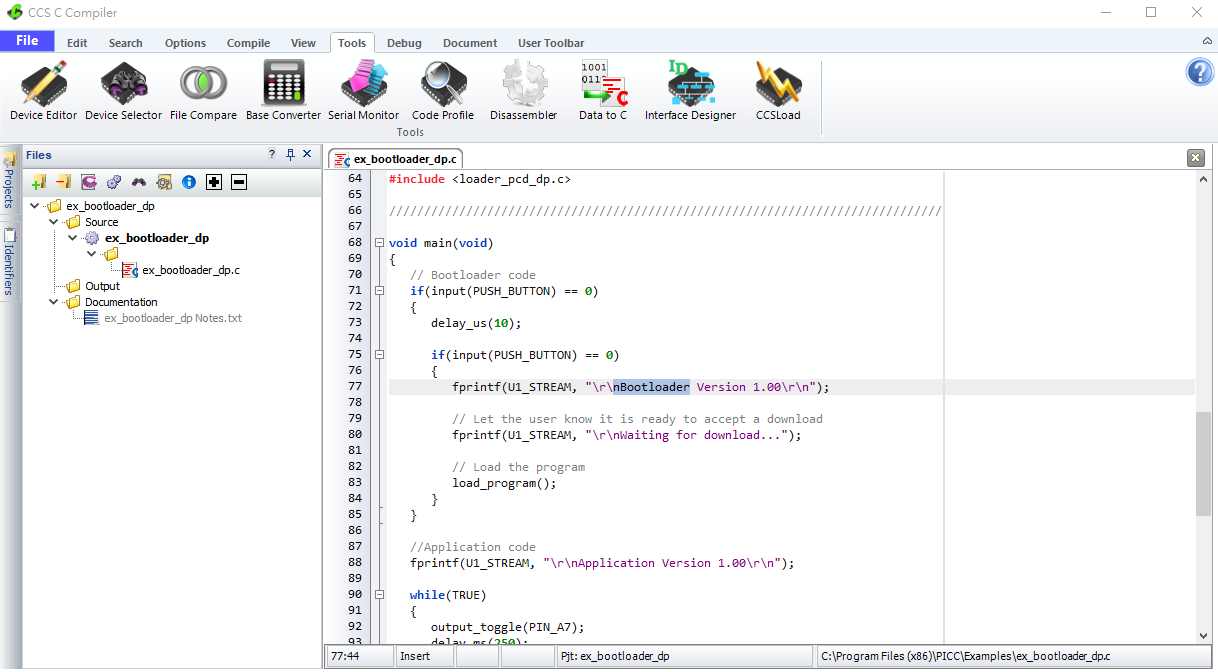Image resolution: width=1218 pixels, height=672 pixels.
Task: Pin the Files panel with pushpin icon
Action: coord(290,155)
